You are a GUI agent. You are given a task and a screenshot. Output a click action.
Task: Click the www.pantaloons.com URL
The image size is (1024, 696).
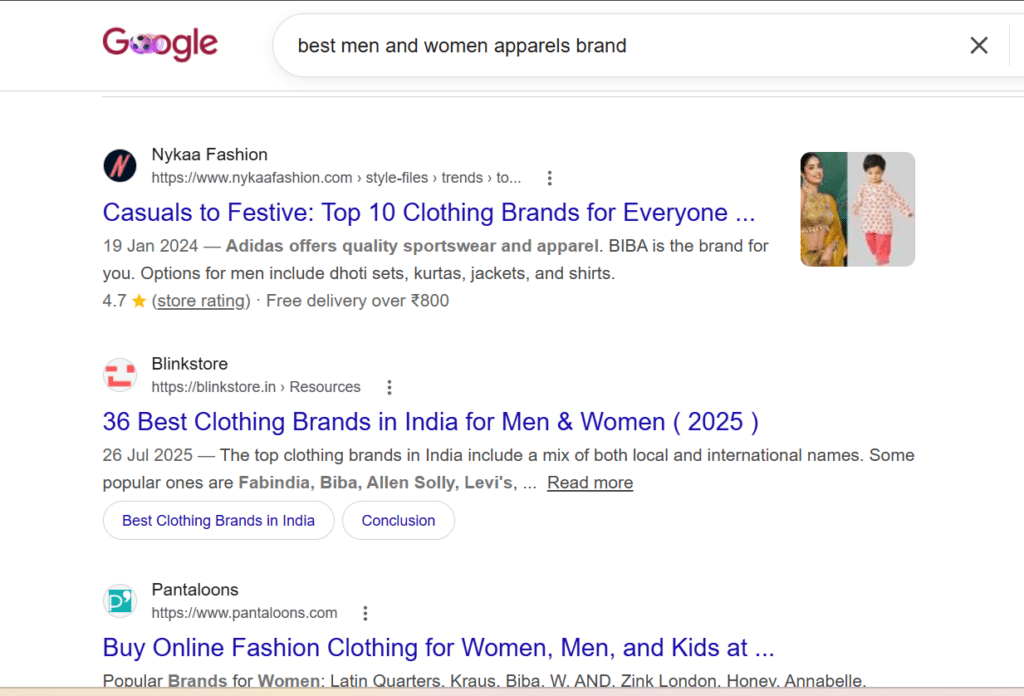244,613
